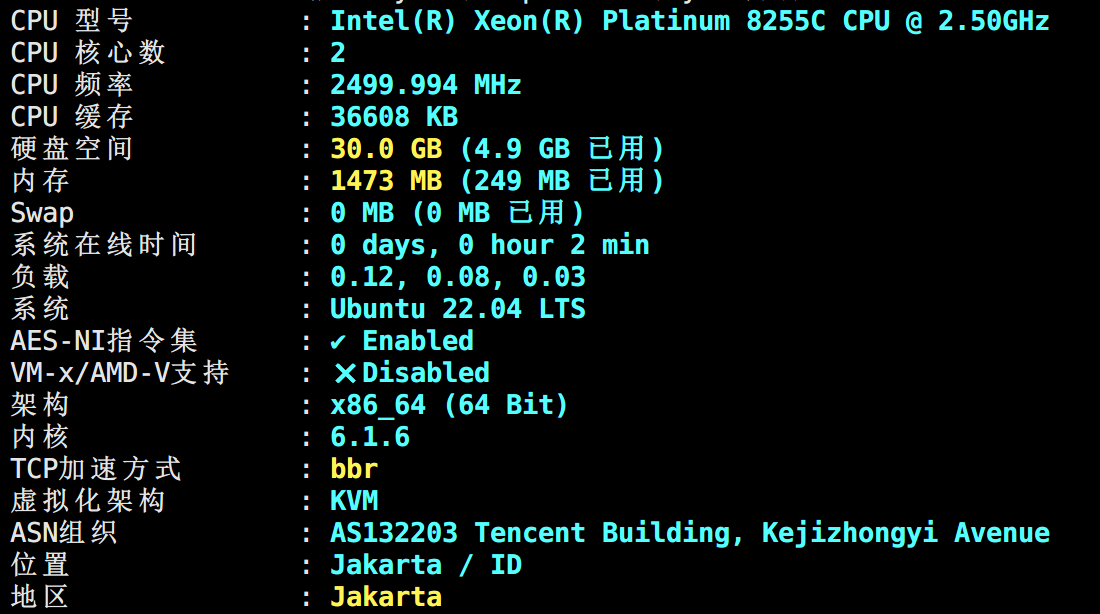This screenshot has width=1100, height=614.
Task: Click the "ASN组织" label
Action: [64, 533]
